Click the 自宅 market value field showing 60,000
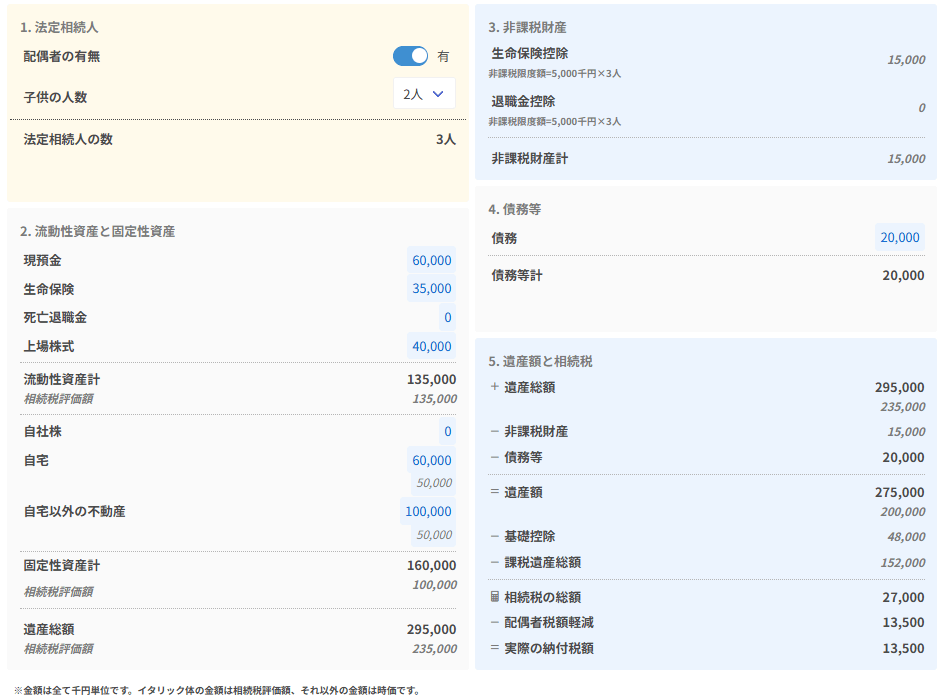 432,460
